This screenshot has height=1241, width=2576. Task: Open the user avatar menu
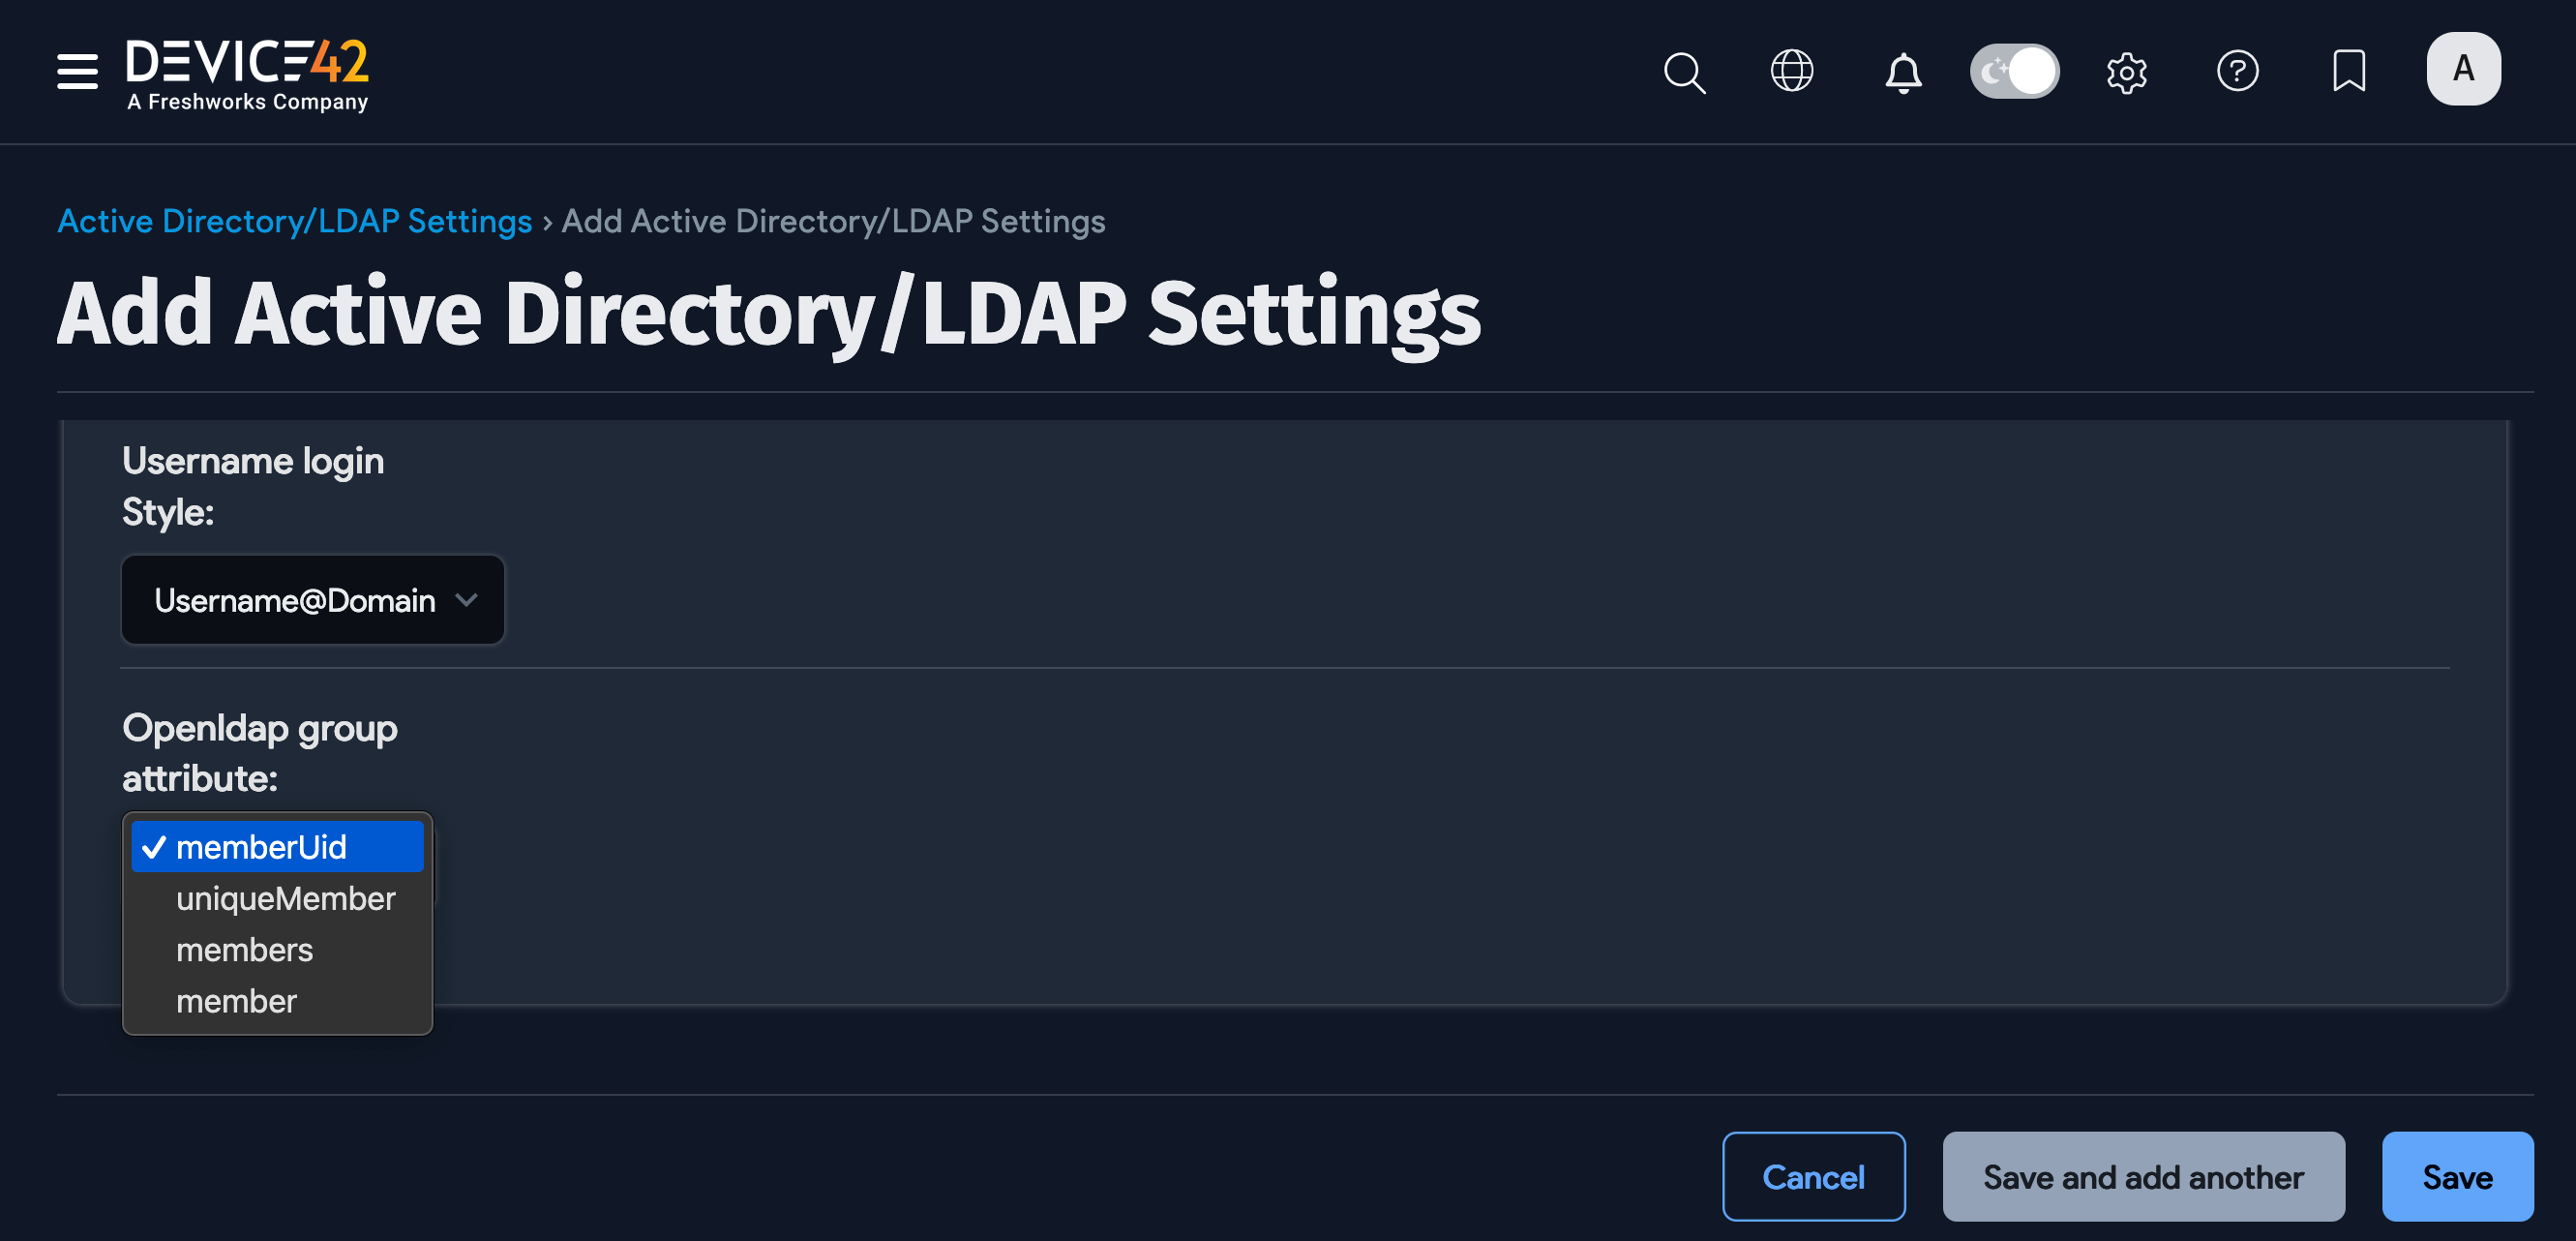(2462, 68)
